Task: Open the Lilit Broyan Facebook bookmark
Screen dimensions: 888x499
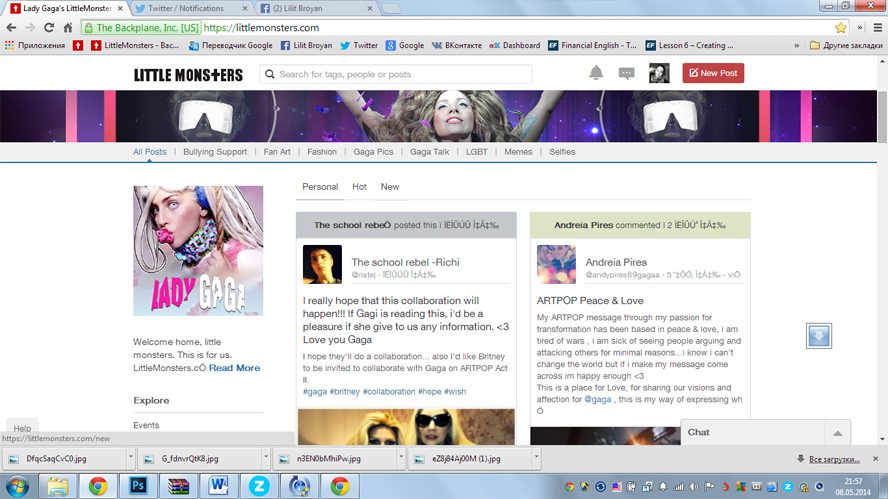Action: [306, 45]
